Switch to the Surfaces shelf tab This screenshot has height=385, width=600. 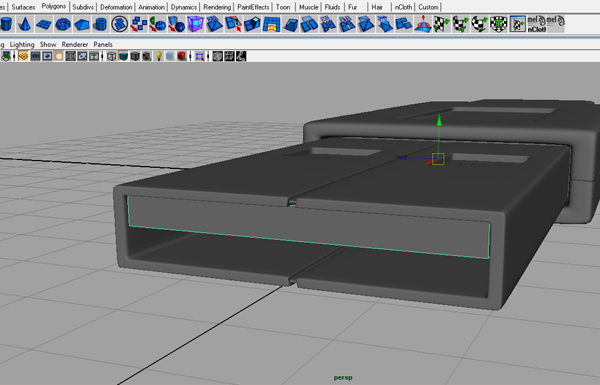point(23,7)
